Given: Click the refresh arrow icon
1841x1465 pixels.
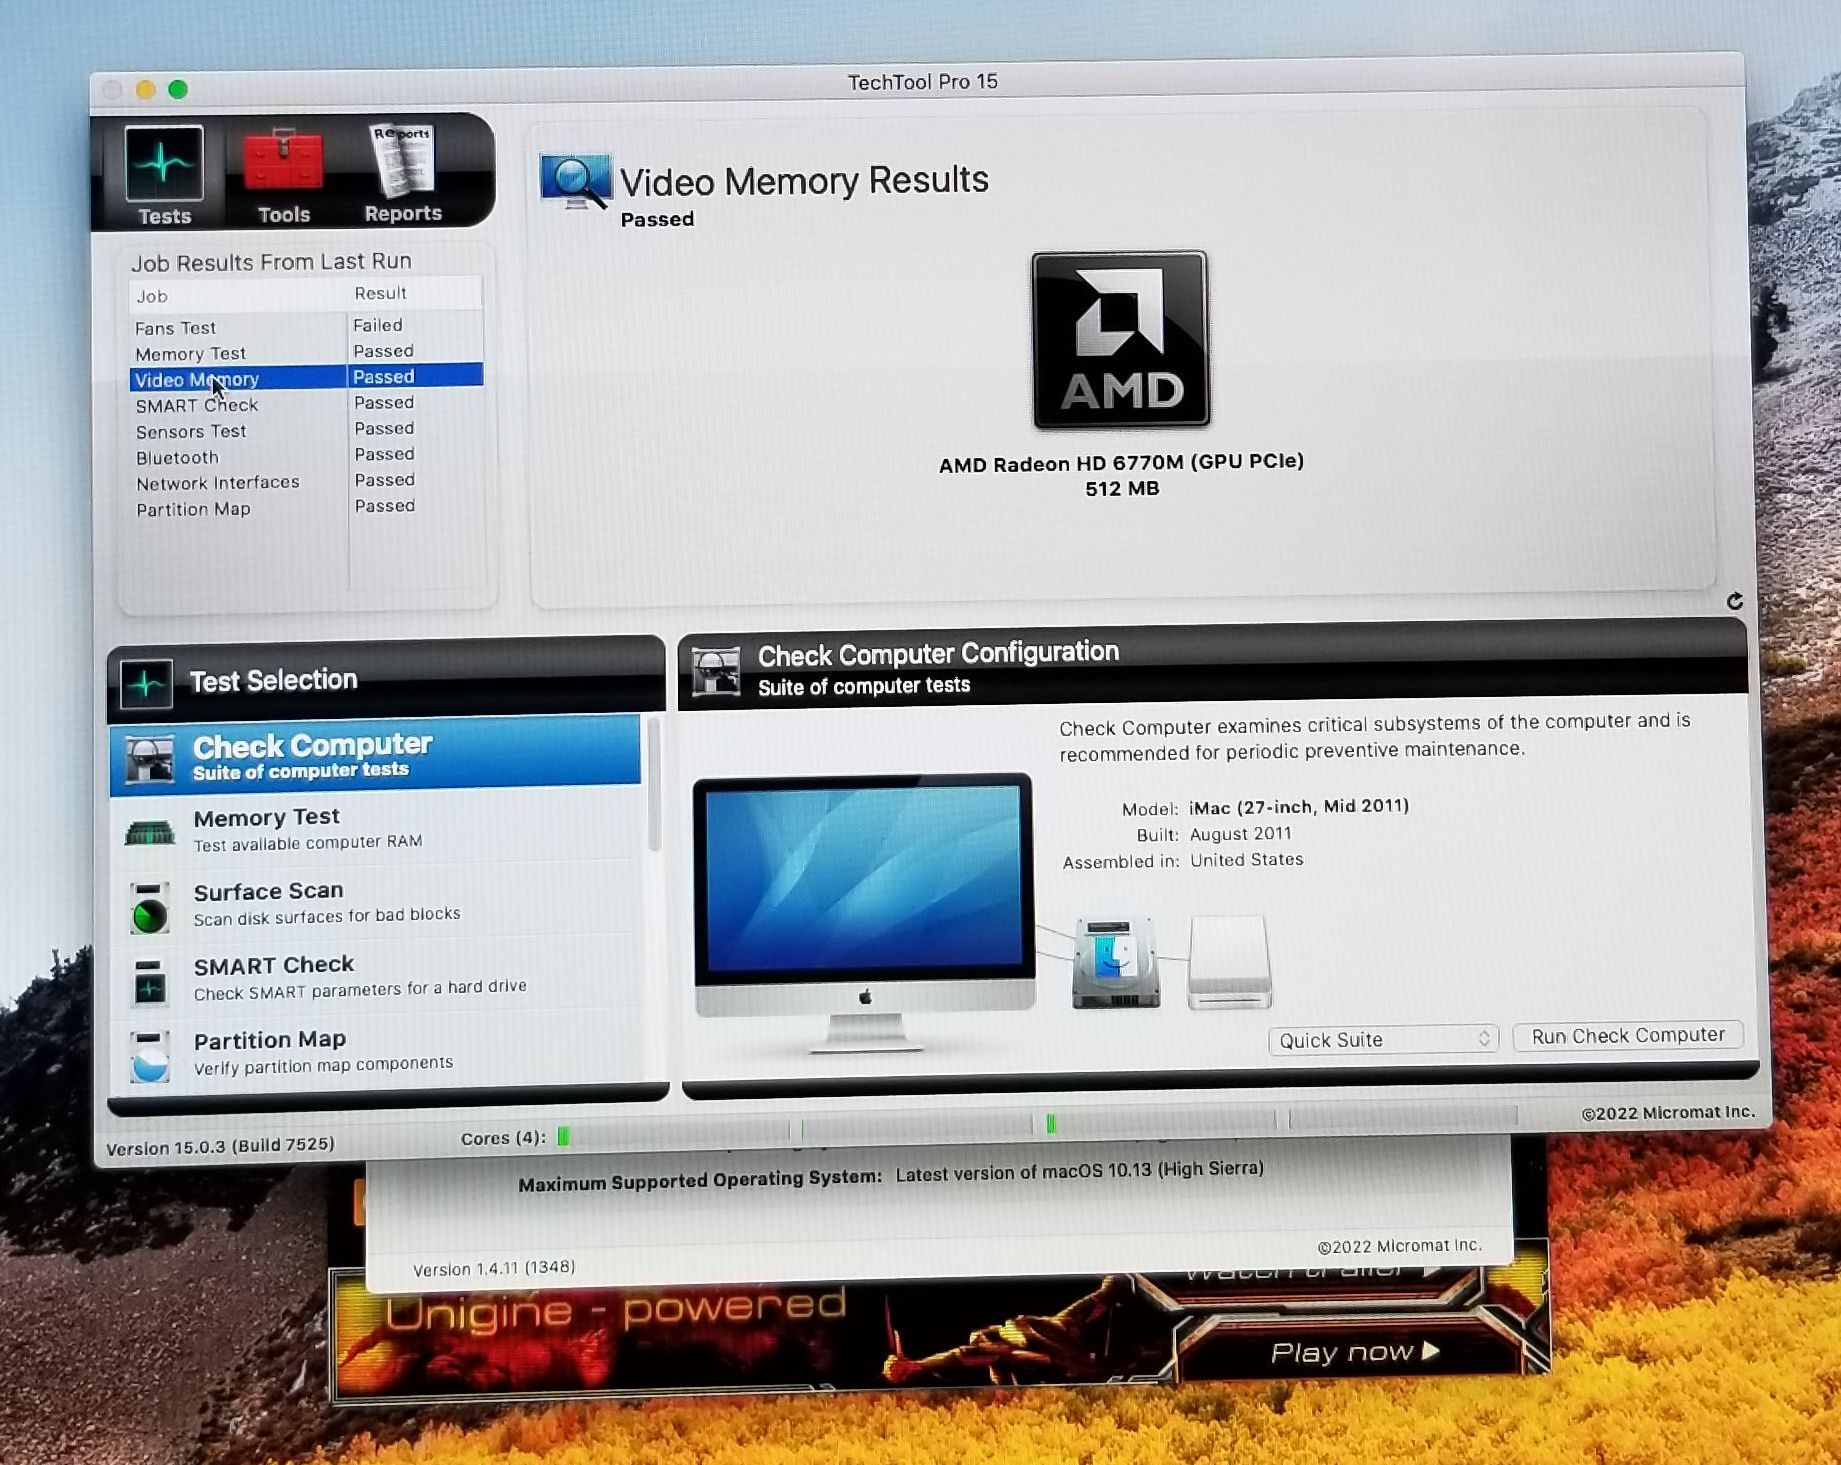Looking at the screenshot, I should click(1734, 601).
